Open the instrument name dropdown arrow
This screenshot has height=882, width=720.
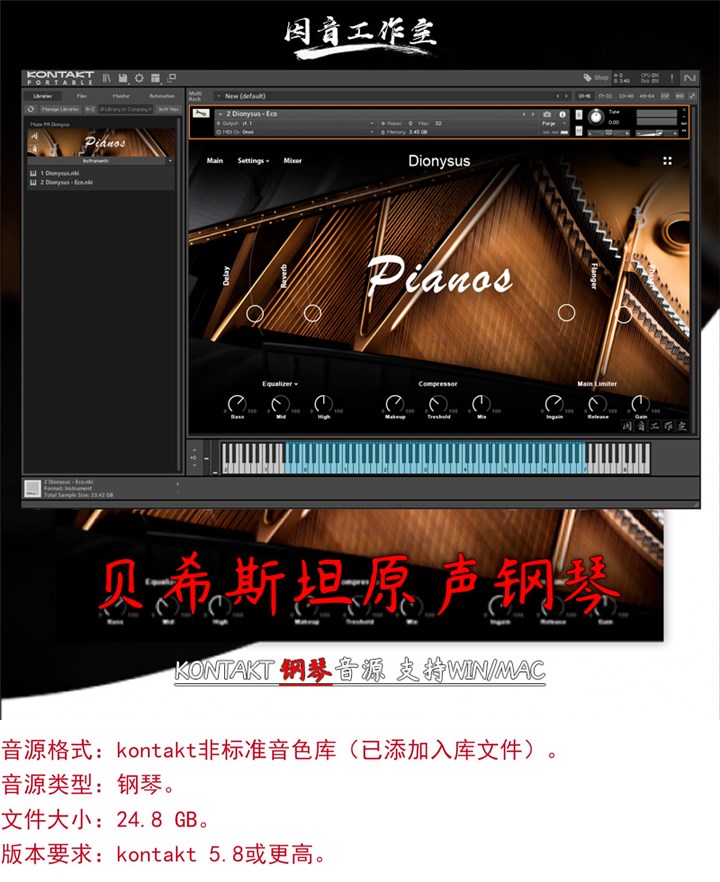point(220,114)
